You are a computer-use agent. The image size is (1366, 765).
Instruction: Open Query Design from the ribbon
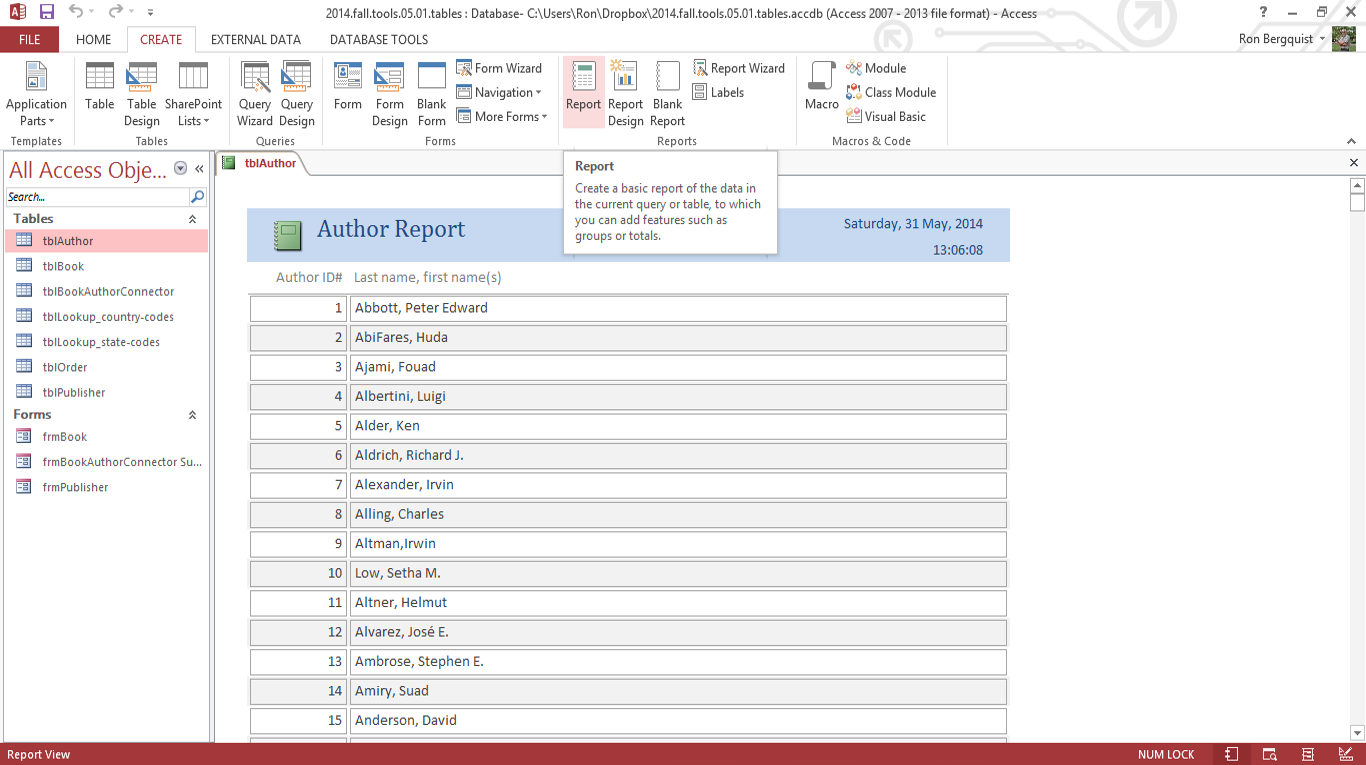click(x=296, y=94)
